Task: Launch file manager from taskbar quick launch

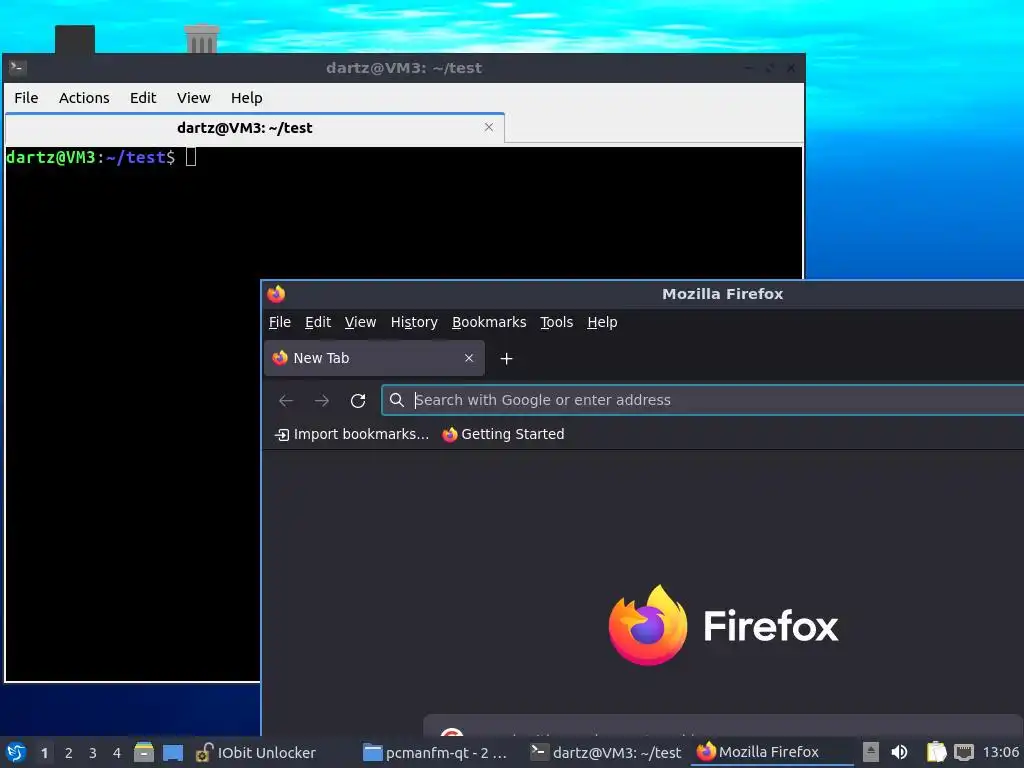Action: (144, 752)
